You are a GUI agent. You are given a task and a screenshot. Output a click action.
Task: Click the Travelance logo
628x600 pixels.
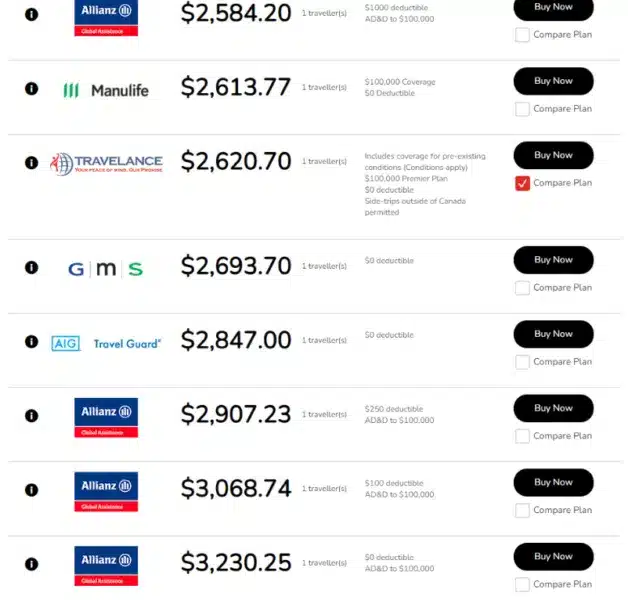click(x=106, y=163)
